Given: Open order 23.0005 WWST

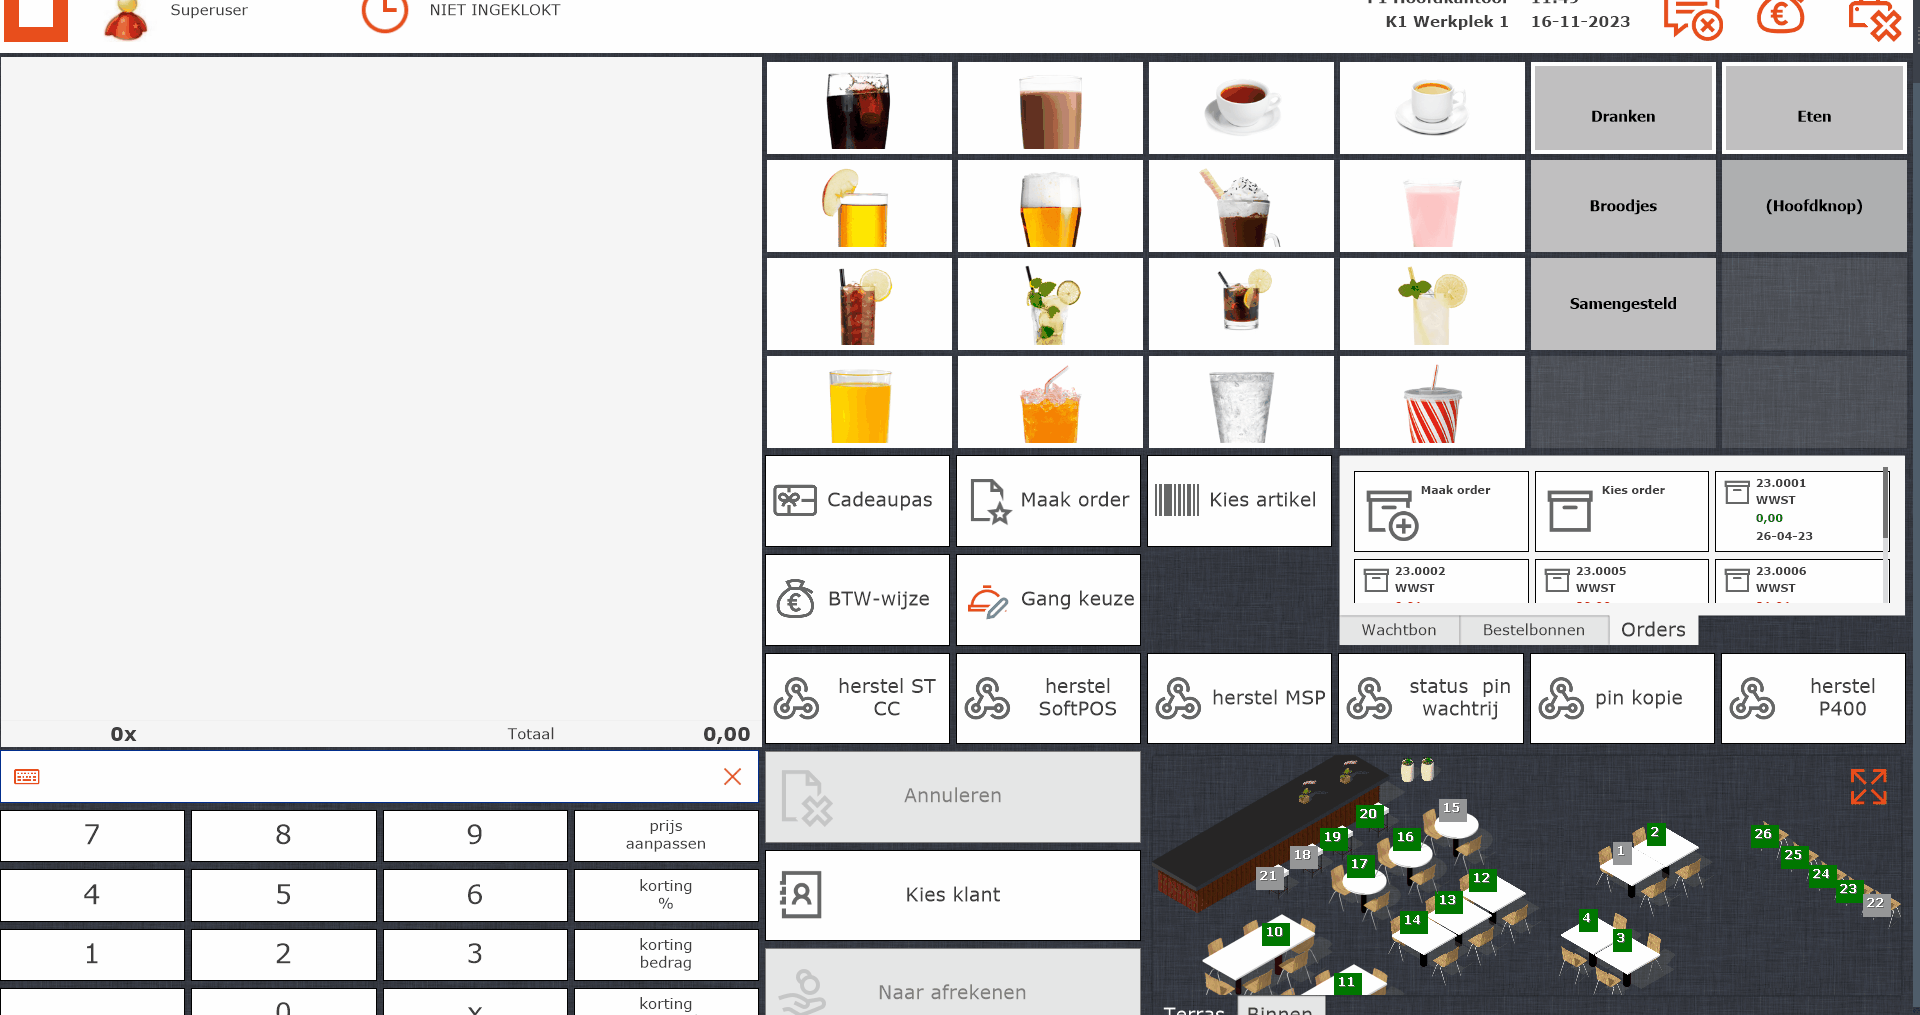Looking at the screenshot, I should coord(1621,581).
